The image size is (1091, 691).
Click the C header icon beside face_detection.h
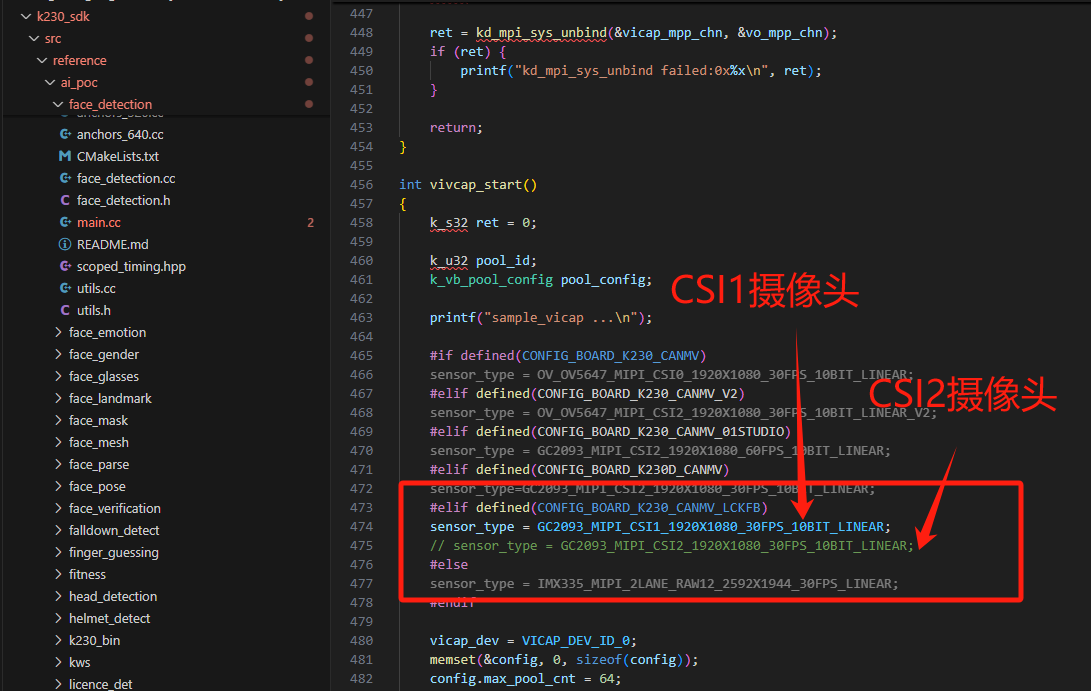coord(65,200)
